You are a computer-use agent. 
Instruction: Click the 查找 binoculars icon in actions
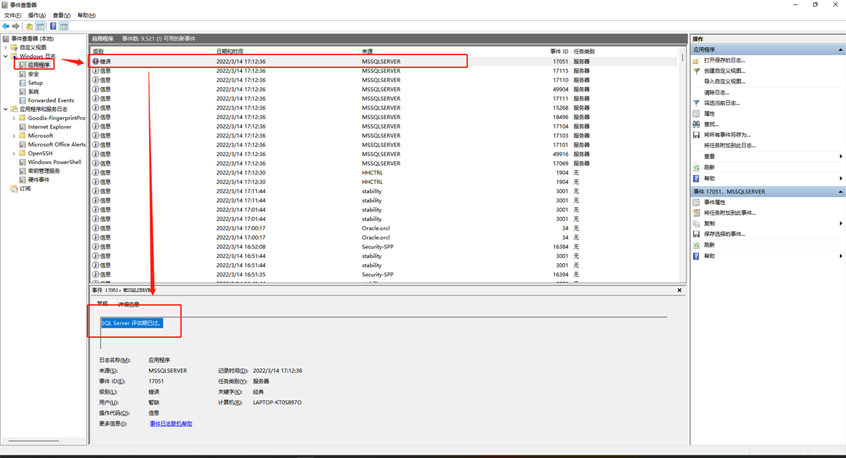[x=697, y=124]
